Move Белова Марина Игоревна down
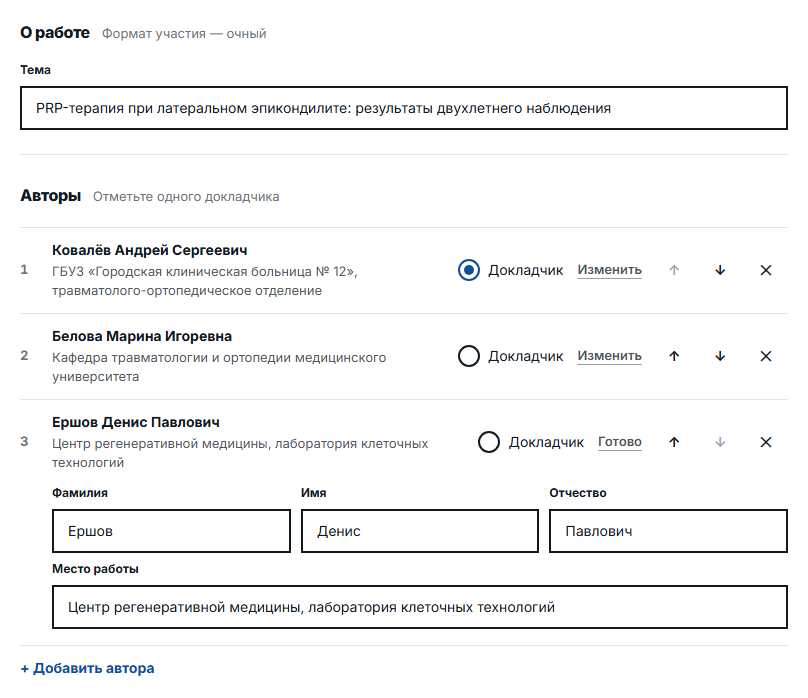Image resolution: width=808 pixels, height=698 pixels. (x=720, y=356)
